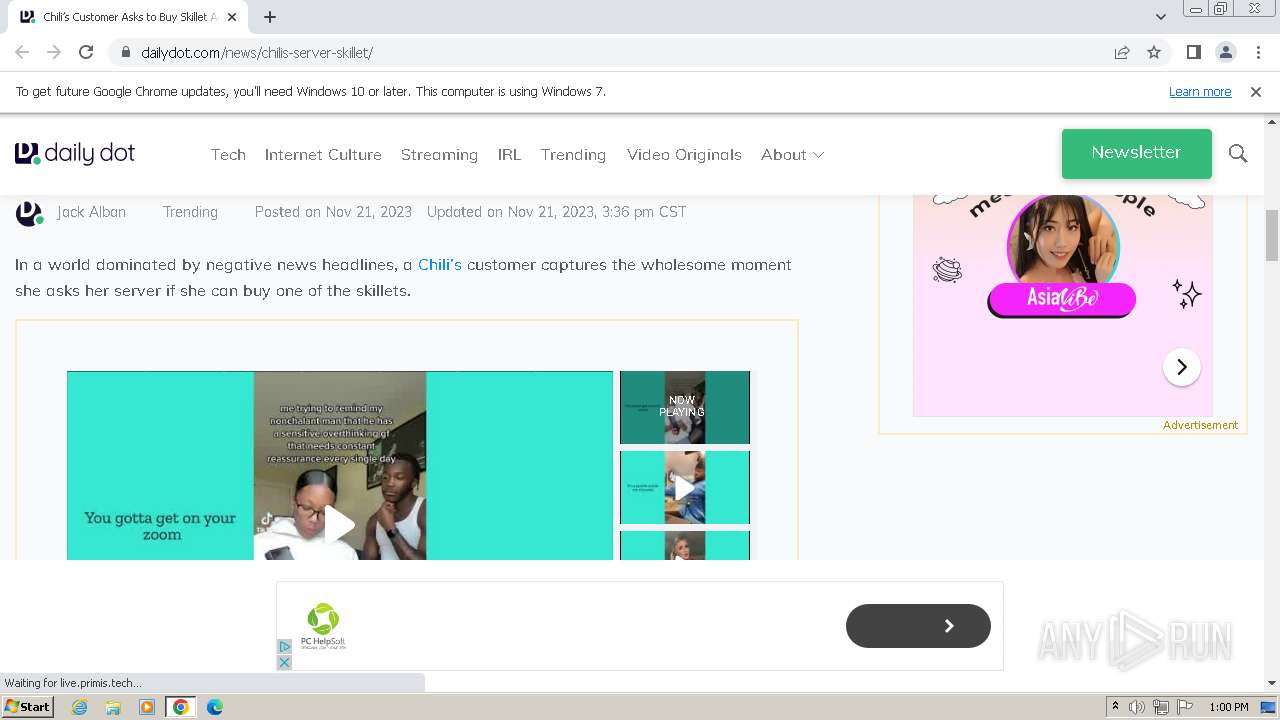Open author Jack Alban's page
Image resolution: width=1280 pixels, height=720 pixels.
[91, 211]
